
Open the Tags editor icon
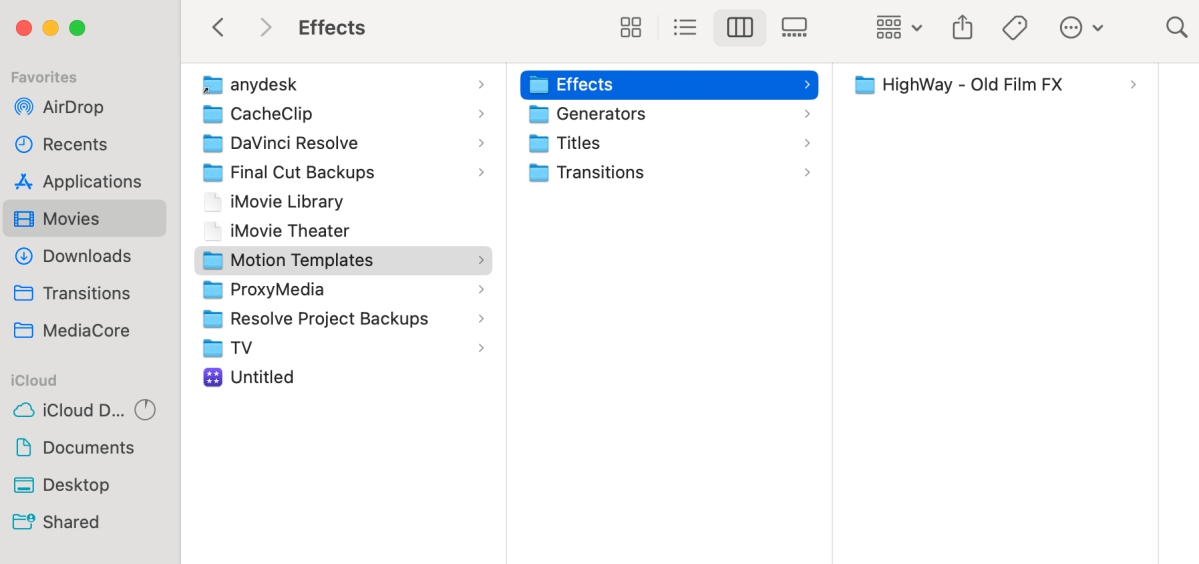tap(1015, 28)
